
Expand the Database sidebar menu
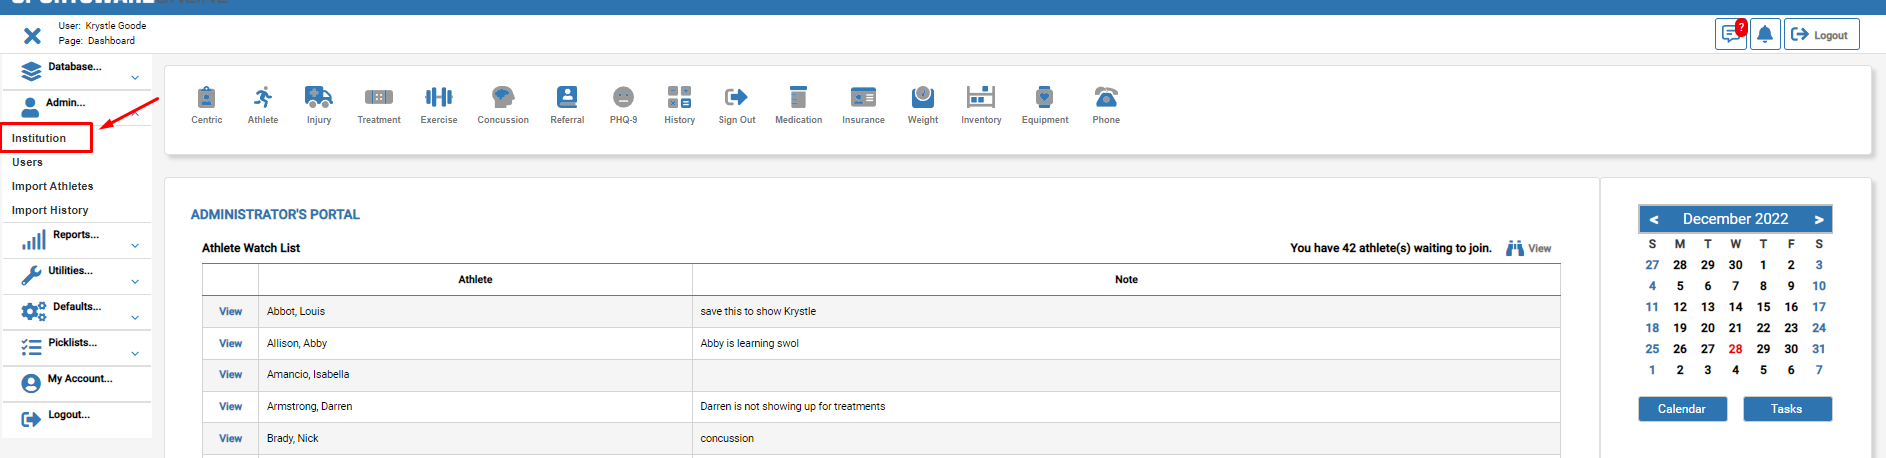pyautogui.click(x=76, y=71)
